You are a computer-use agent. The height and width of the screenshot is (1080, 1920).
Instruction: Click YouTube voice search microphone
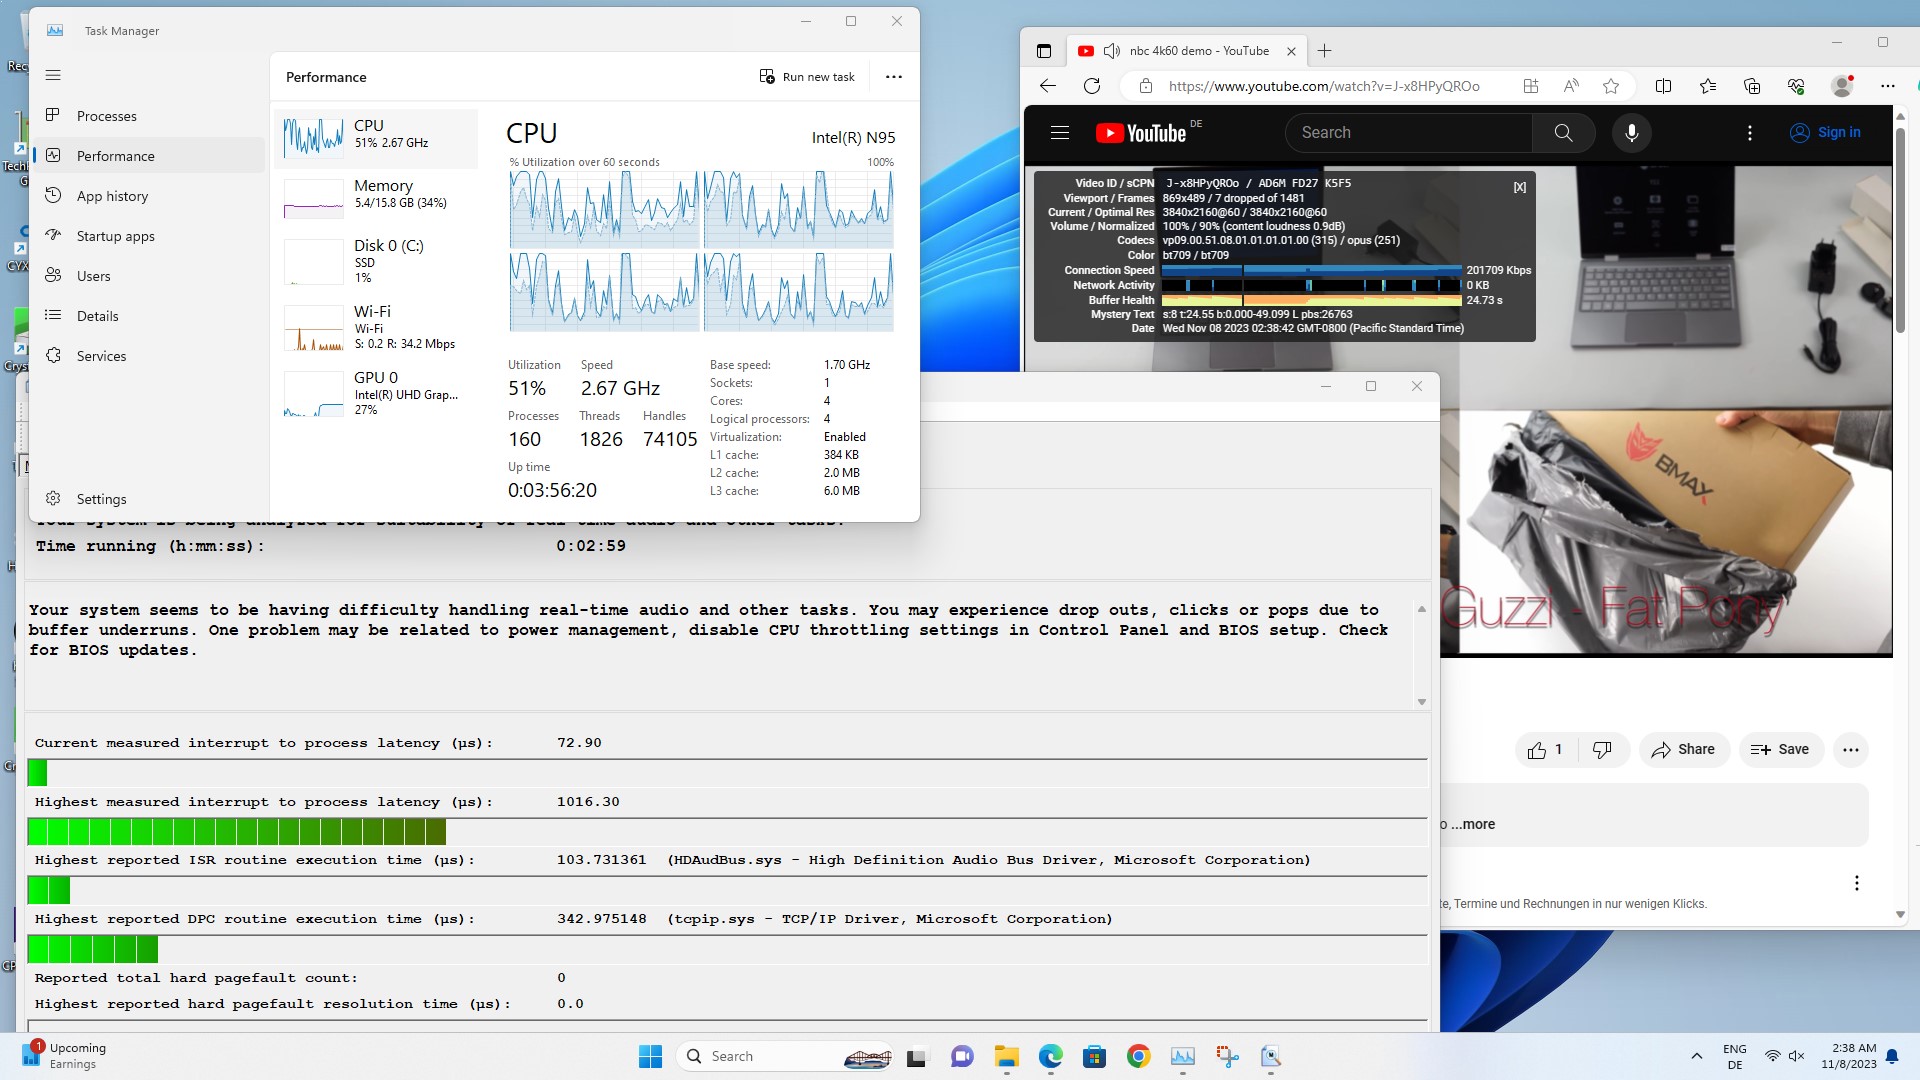[1631, 133]
